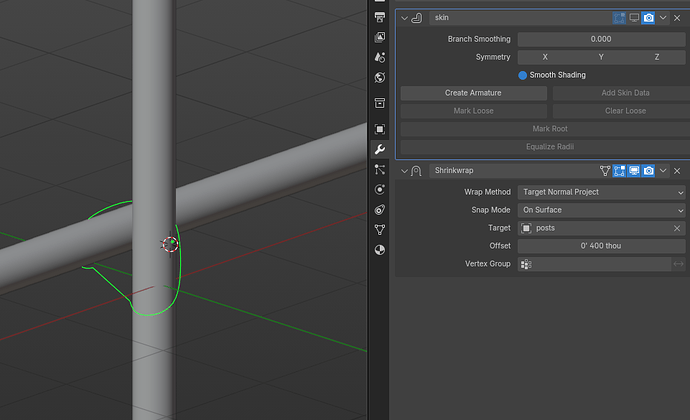Open the Material properties tab
The image size is (690, 420).
[x=379, y=250]
